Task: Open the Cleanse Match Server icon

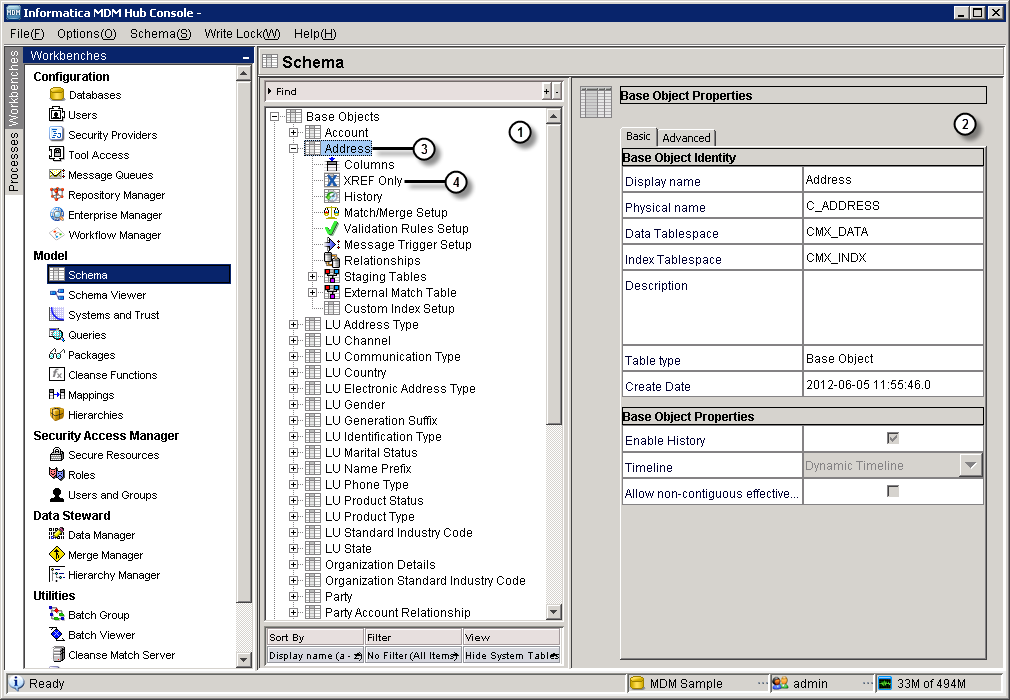Action: pos(57,654)
